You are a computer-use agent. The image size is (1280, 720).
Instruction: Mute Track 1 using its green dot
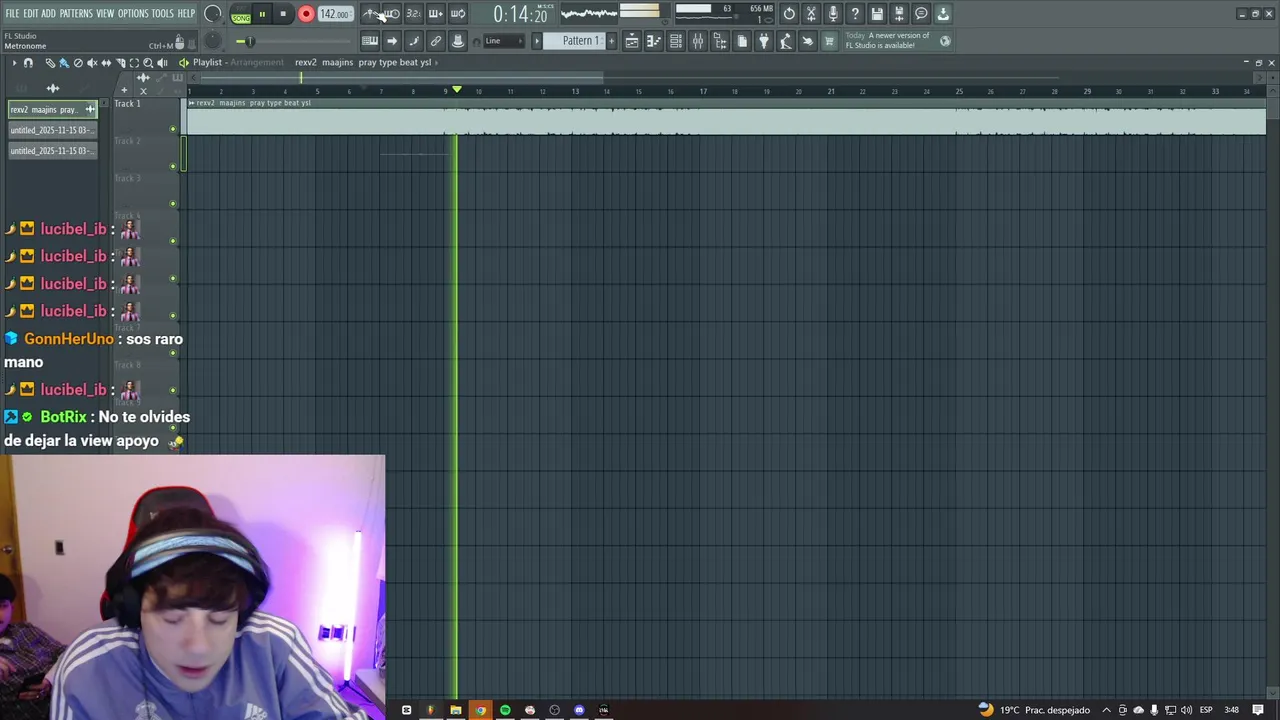pyautogui.click(x=173, y=129)
